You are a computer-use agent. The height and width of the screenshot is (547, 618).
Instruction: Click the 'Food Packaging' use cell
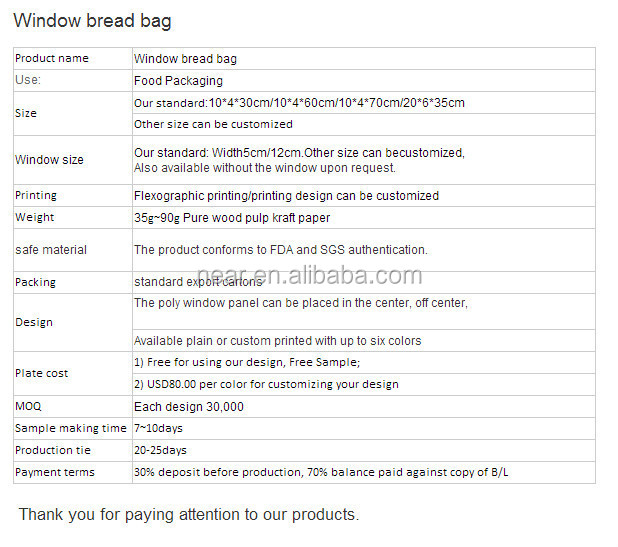[364, 80]
